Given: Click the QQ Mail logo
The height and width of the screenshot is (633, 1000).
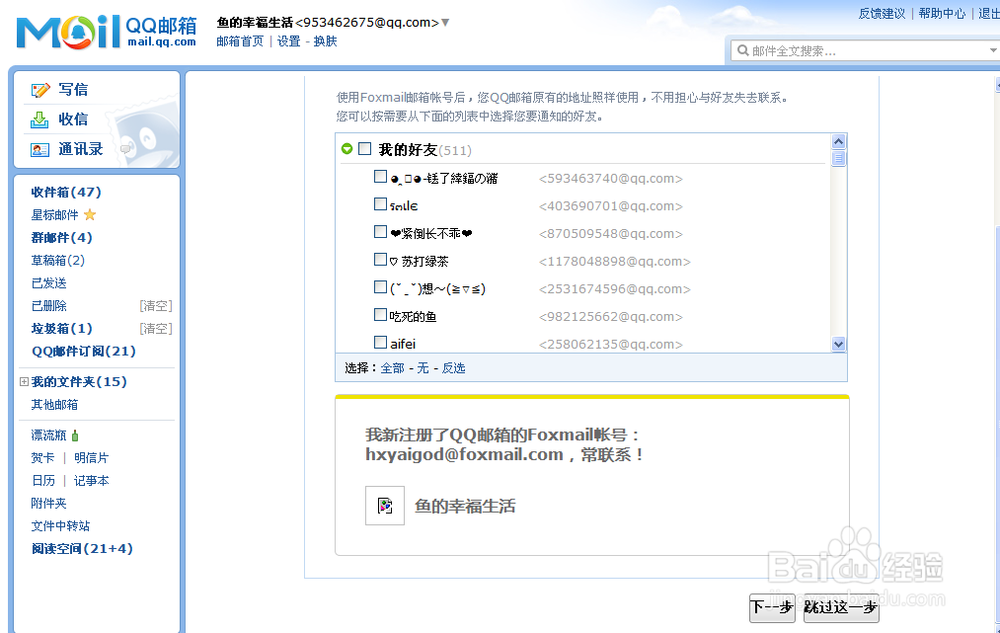Looking at the screenshot, I should click(x=107, y=32).
